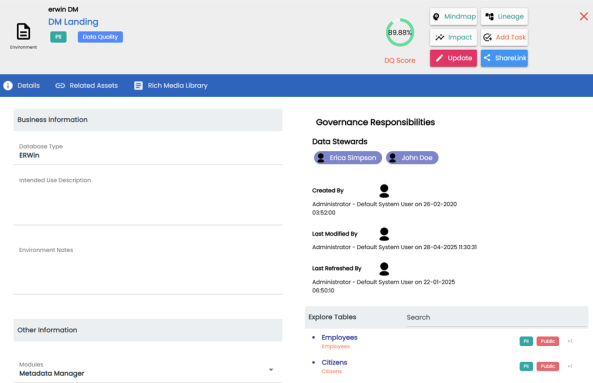The width and height of the screenshot is (593, 383).
Task: Click the Data Stewards label
Action: [340, 141]
